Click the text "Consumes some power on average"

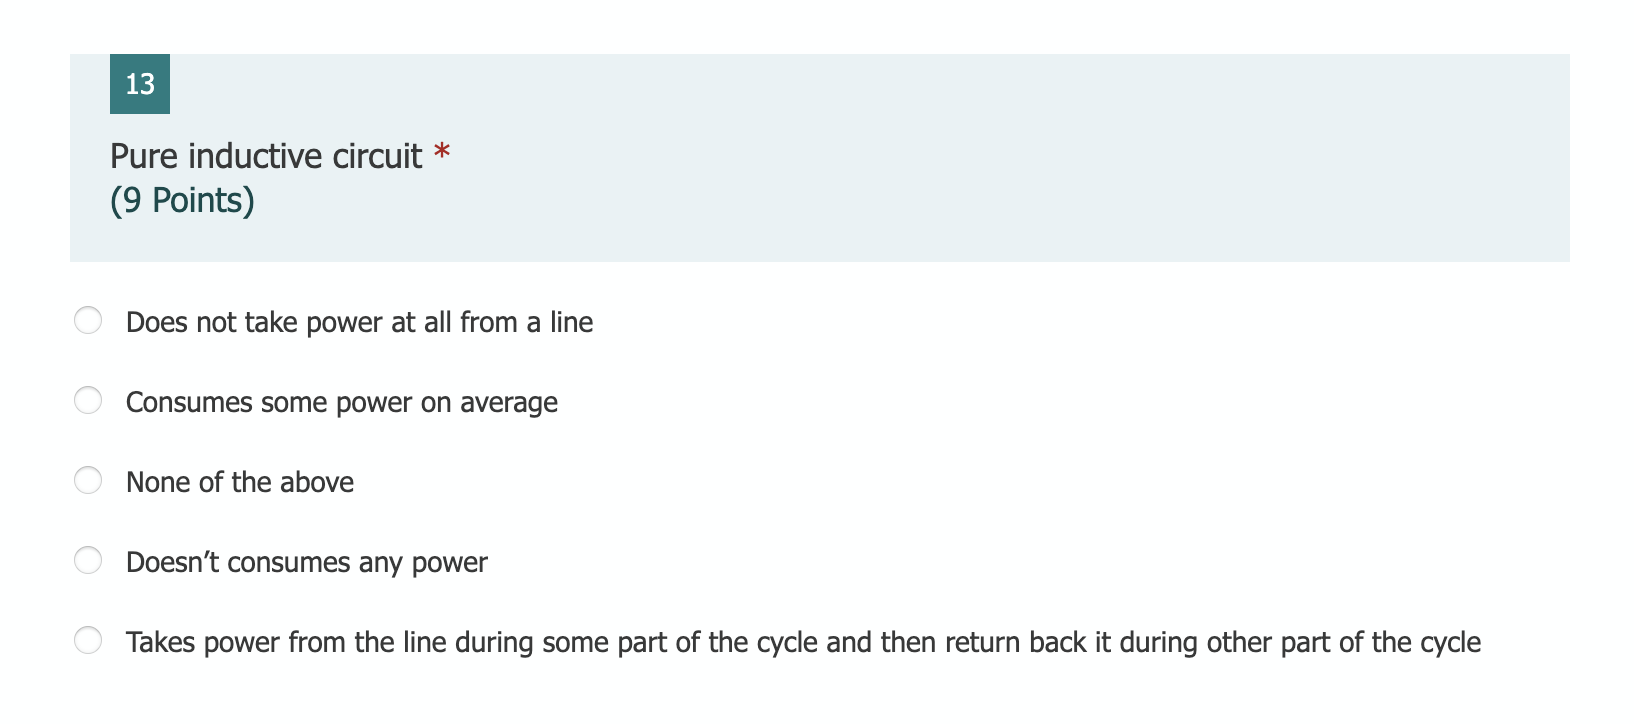click(341, 402)
